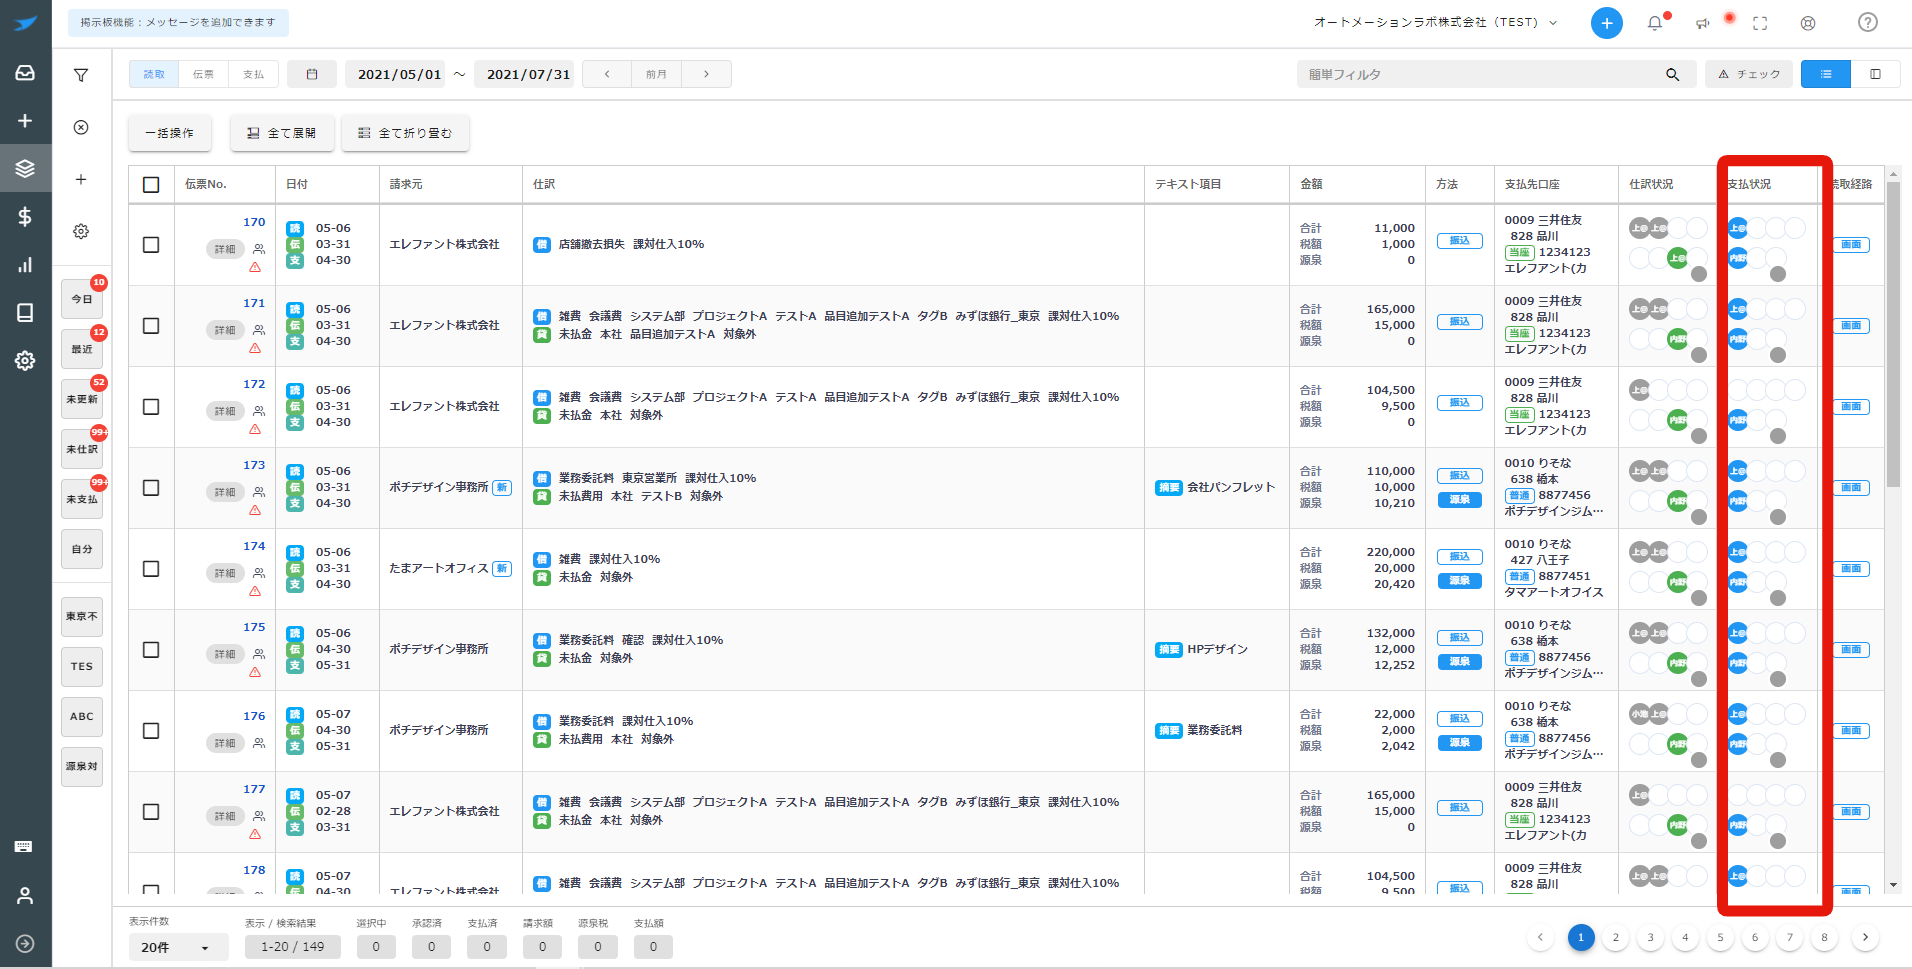Open the 今日 quick filter
The width and height of the screenshot is (1912, 969).
pyautogui.click(x=82, y=299)
